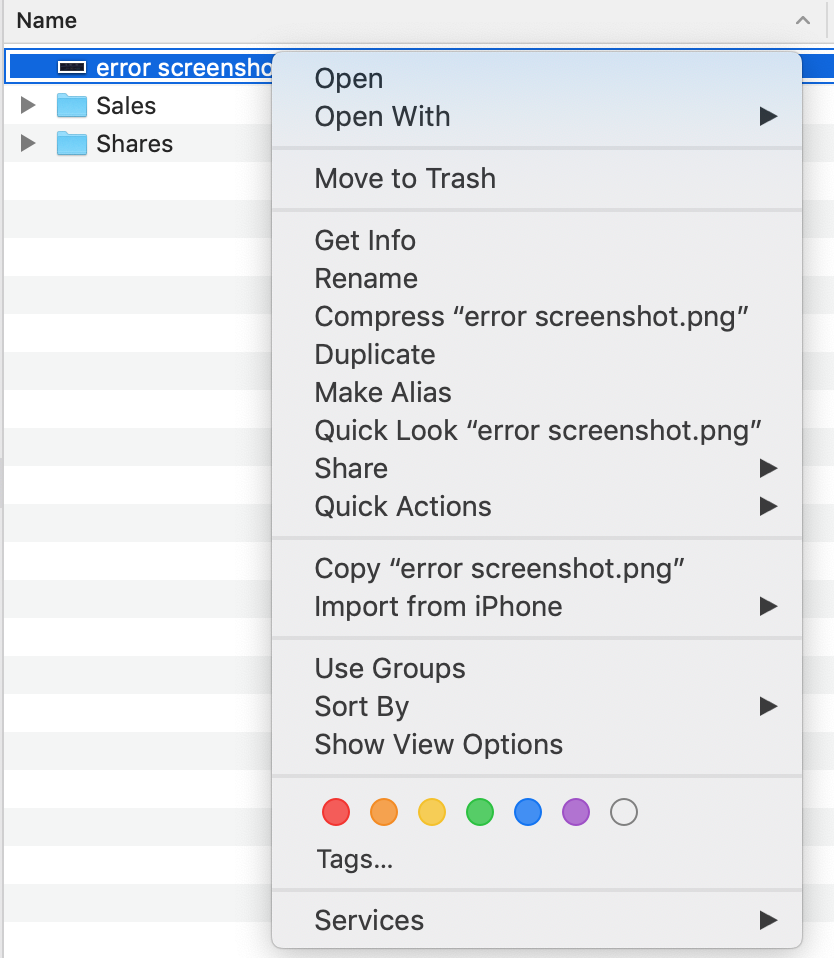Open the Share submenu
The width and height of the screenshot is (834, 958).
(536, 469)
